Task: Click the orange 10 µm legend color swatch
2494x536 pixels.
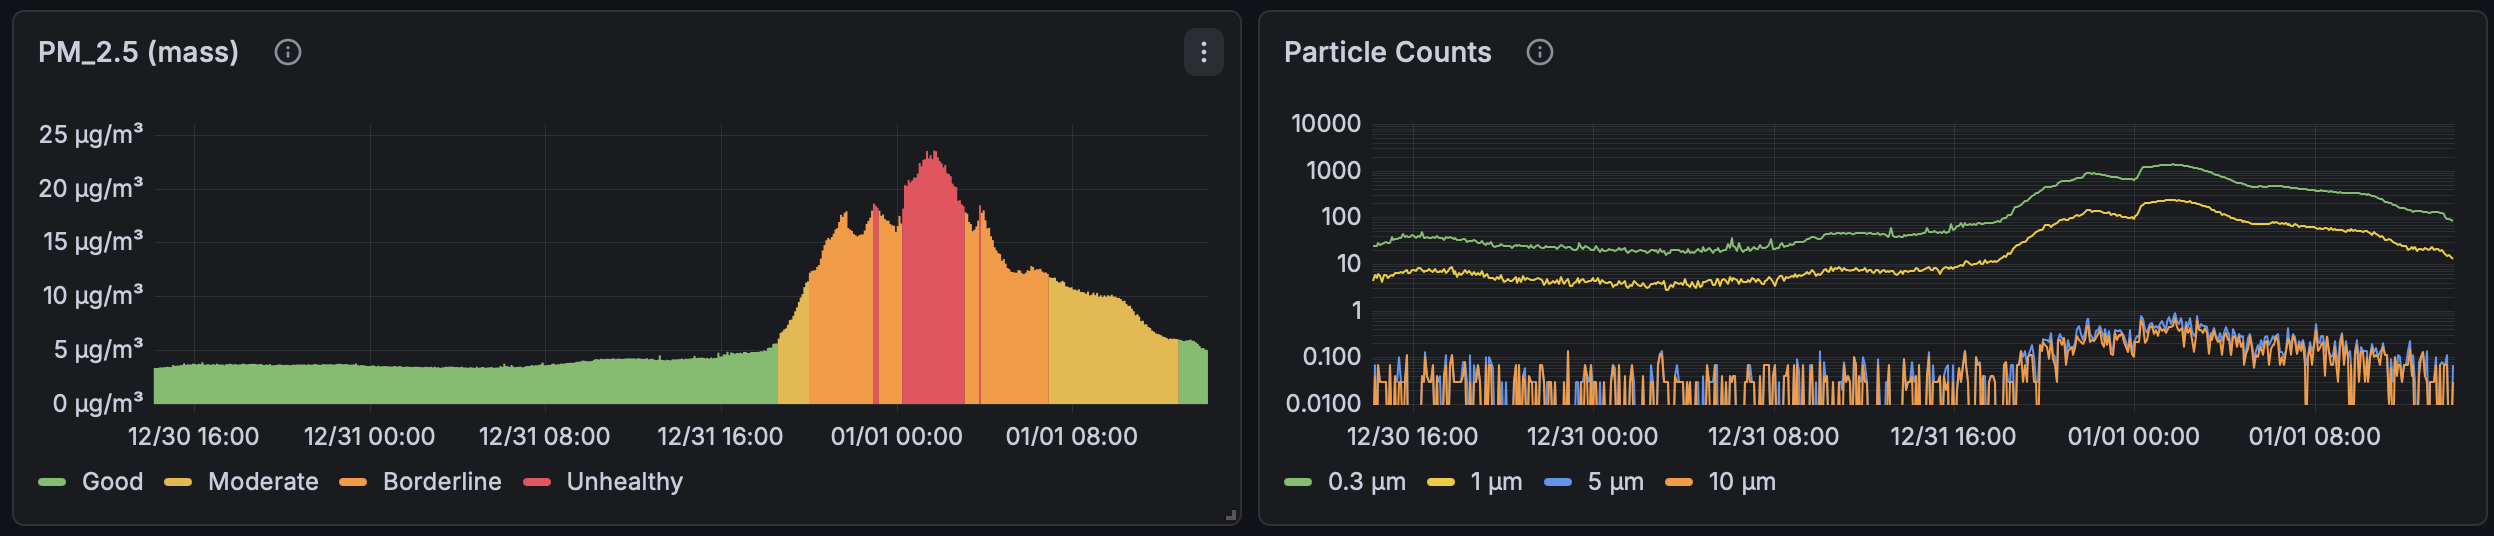Action: coord(1679,482)
